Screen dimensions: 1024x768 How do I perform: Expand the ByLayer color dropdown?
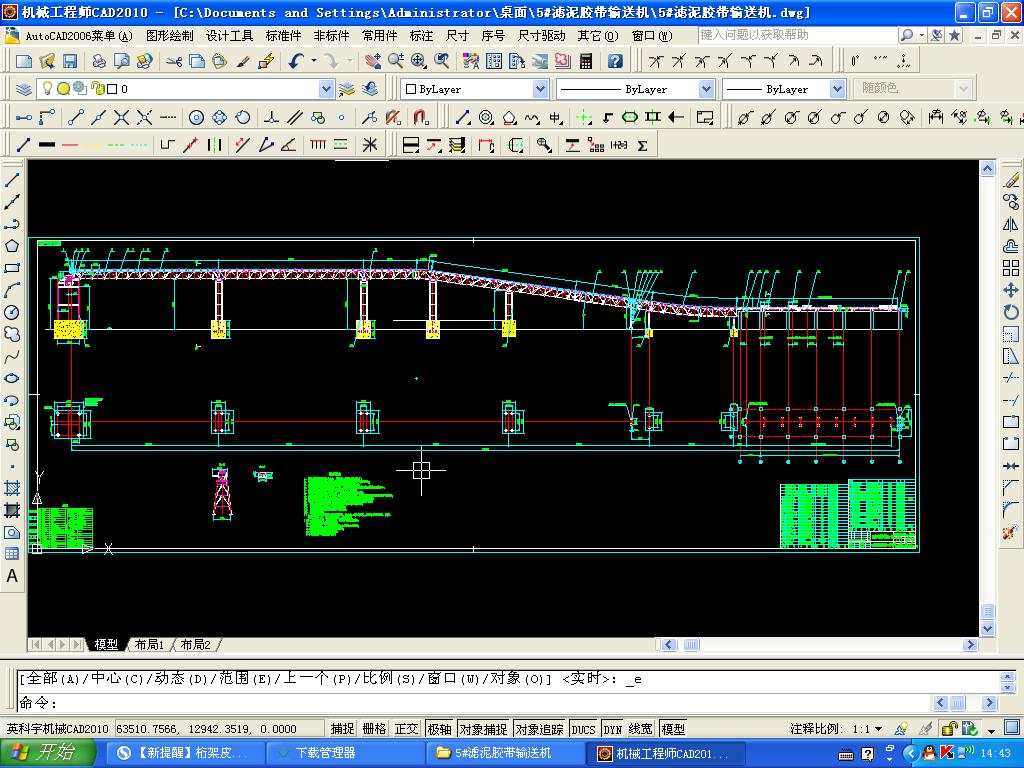540,89
